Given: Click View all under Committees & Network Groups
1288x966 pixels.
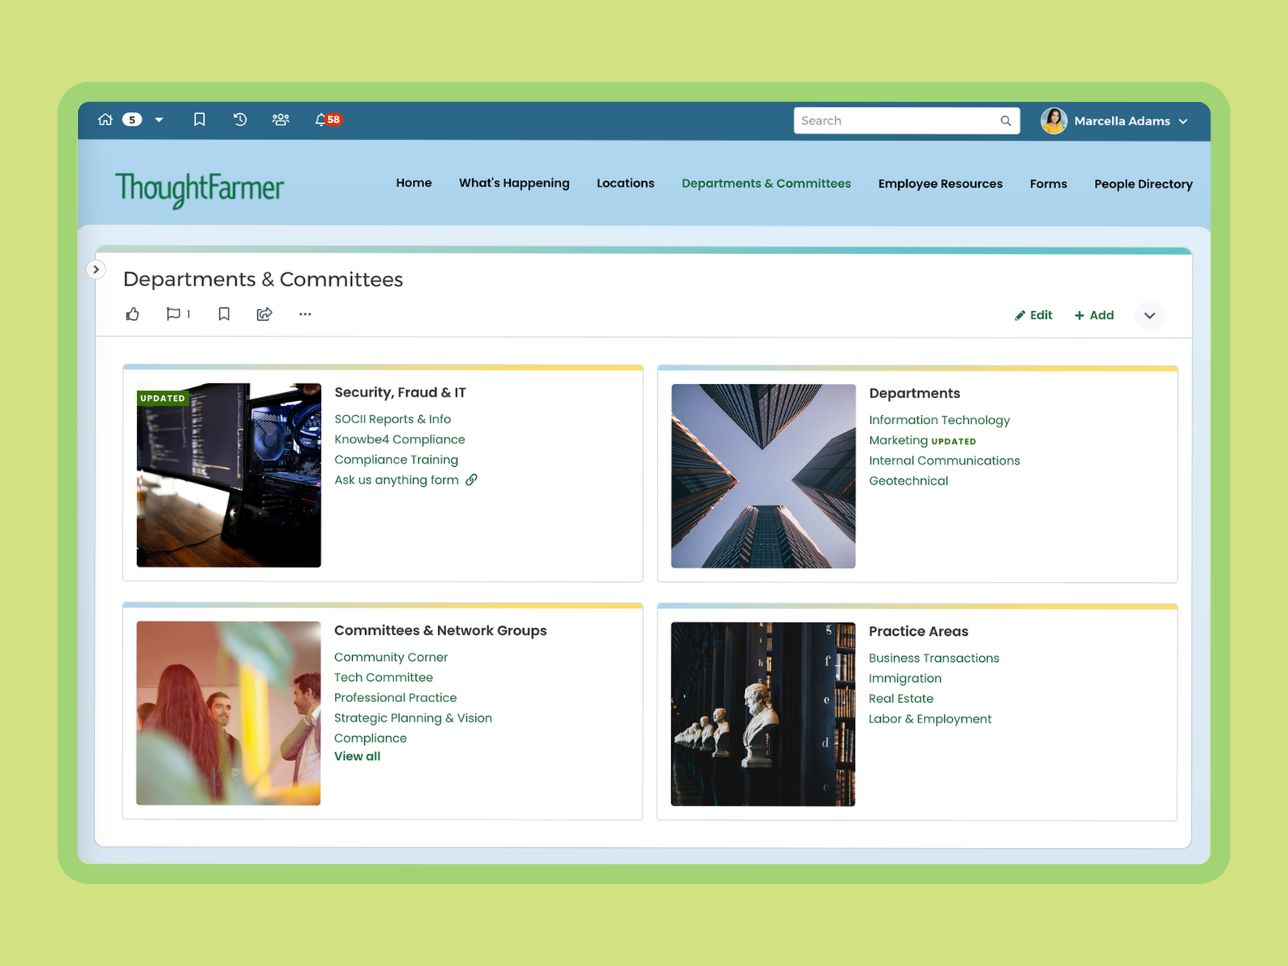Looking at the screenshot, I should point(357,756).
